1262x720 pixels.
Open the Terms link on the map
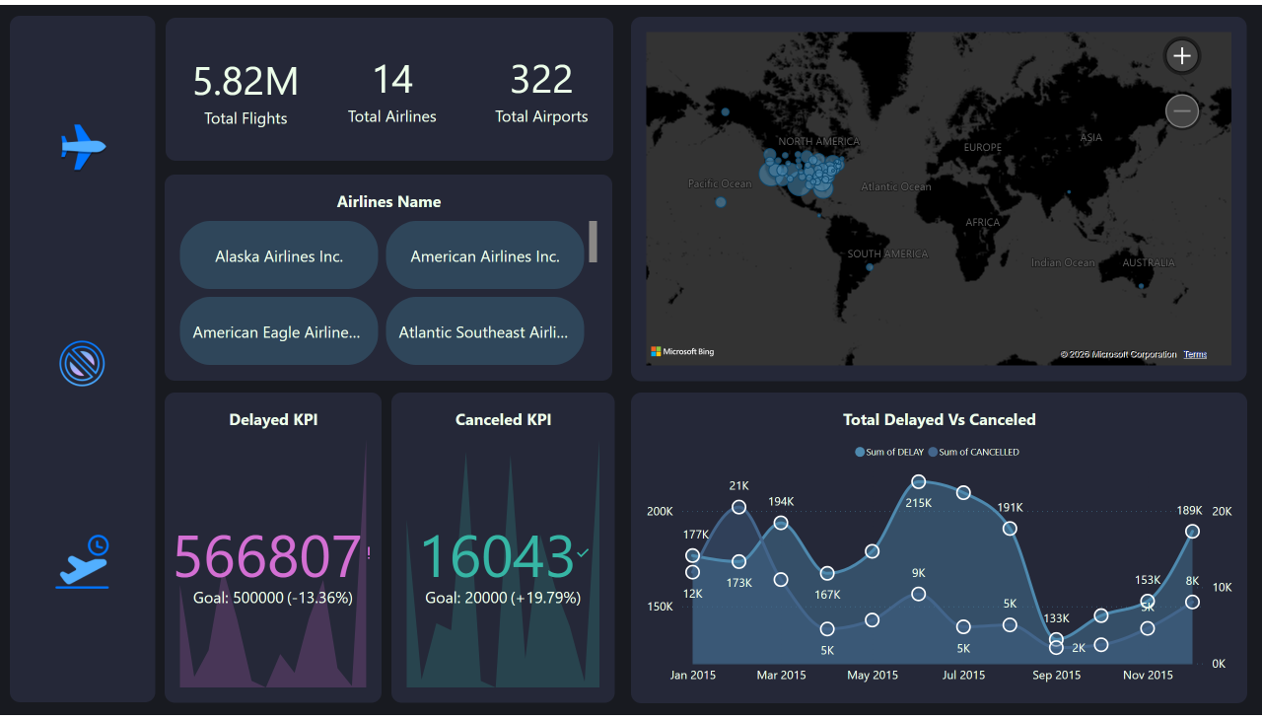[1195, 355]
